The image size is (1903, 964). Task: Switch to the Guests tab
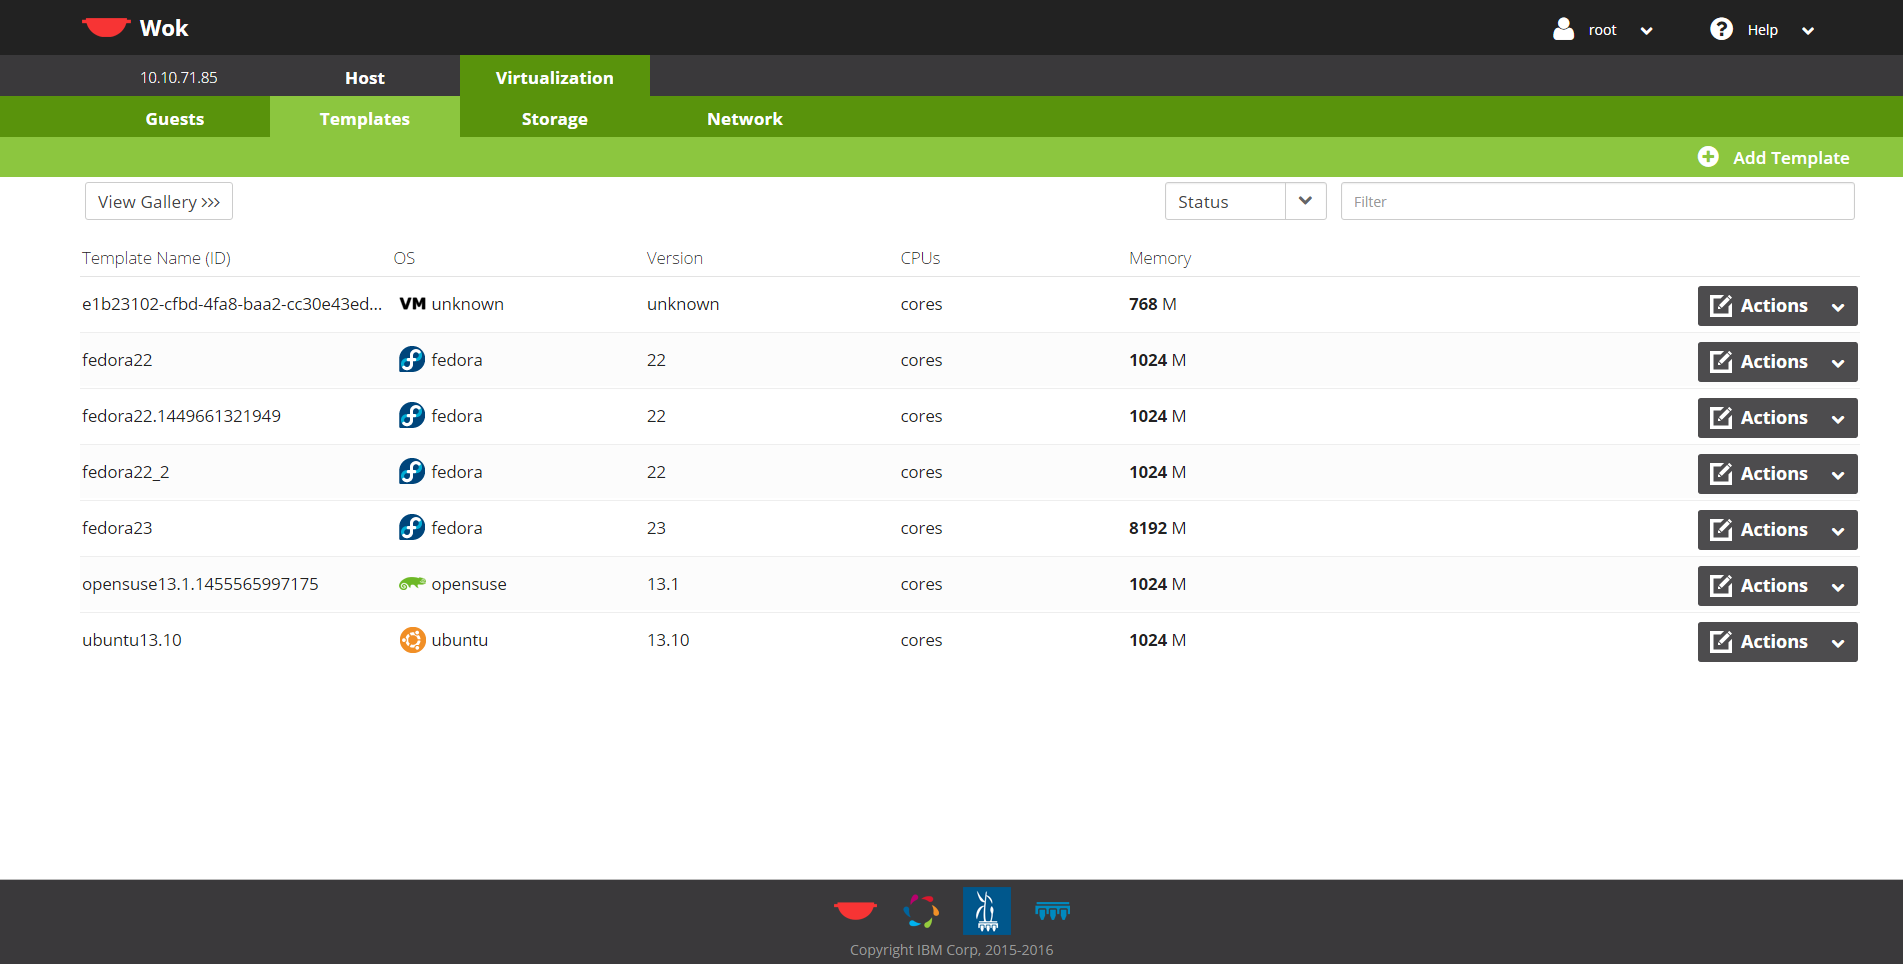pos(175,118)
